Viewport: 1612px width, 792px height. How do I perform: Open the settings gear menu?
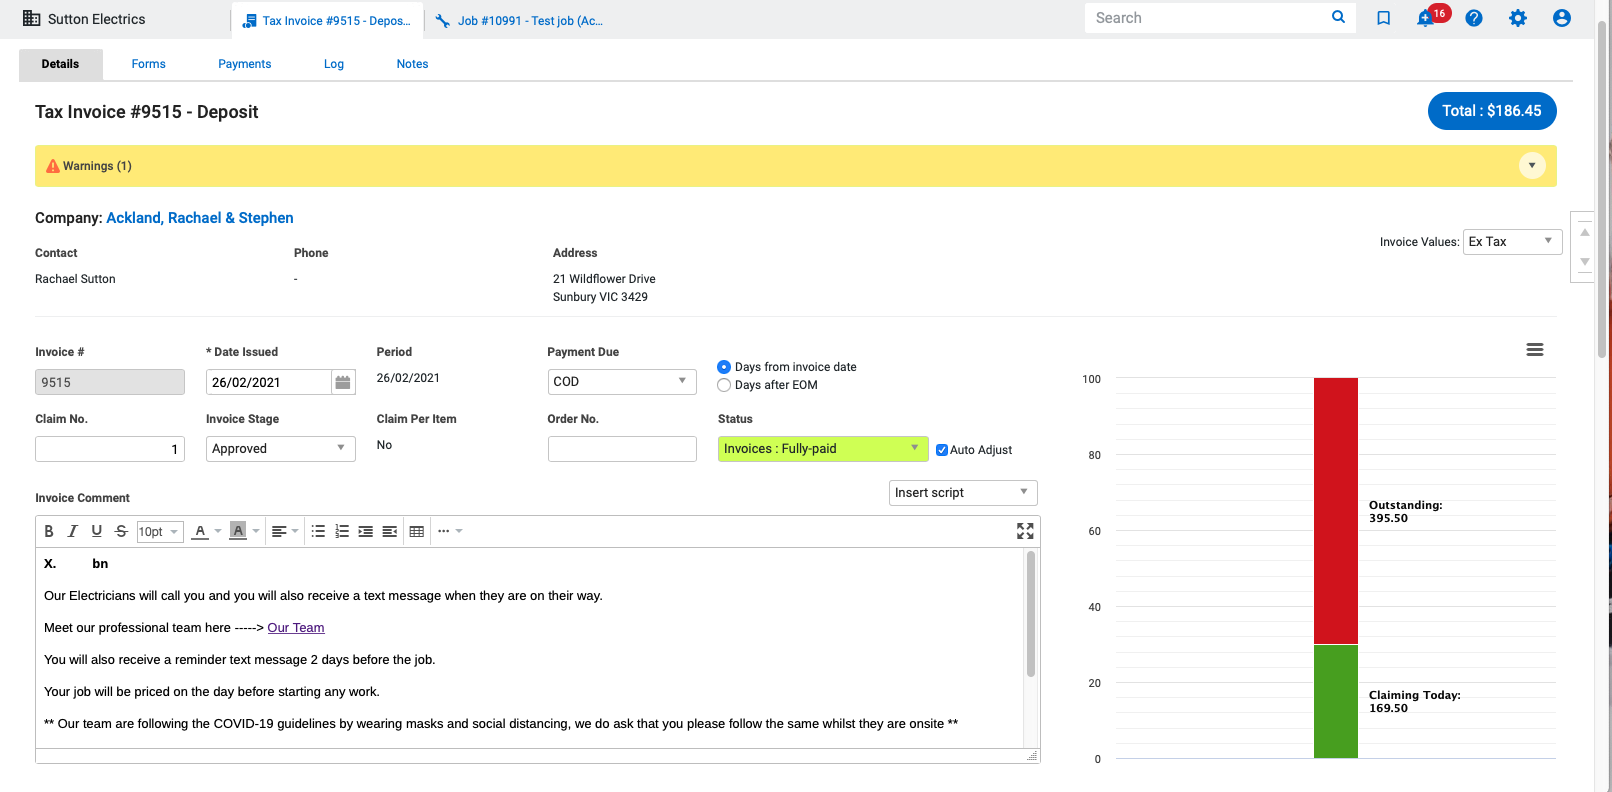[x=1517, y=18]
